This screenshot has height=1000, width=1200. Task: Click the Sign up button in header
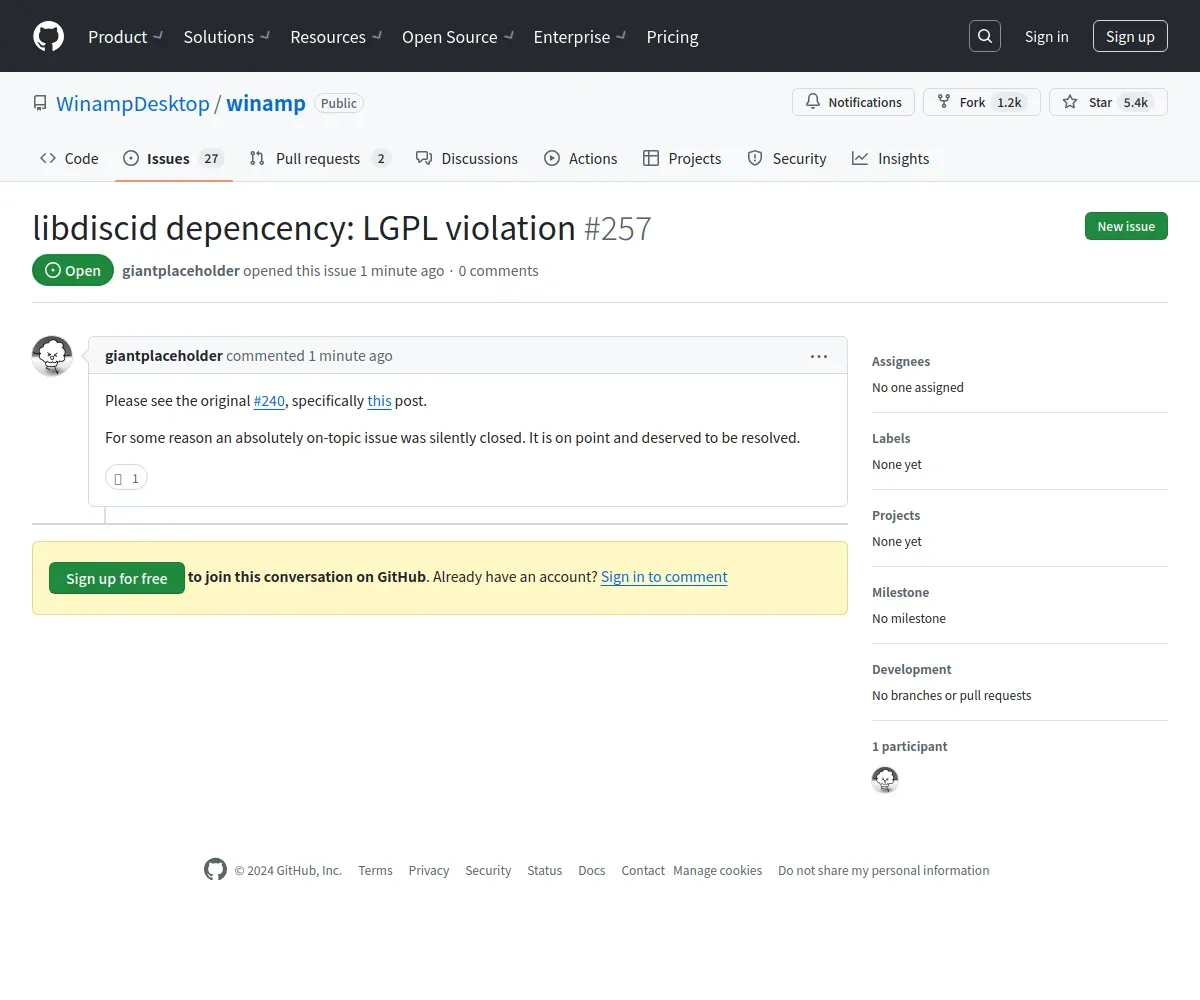(x=1130, y=36)
